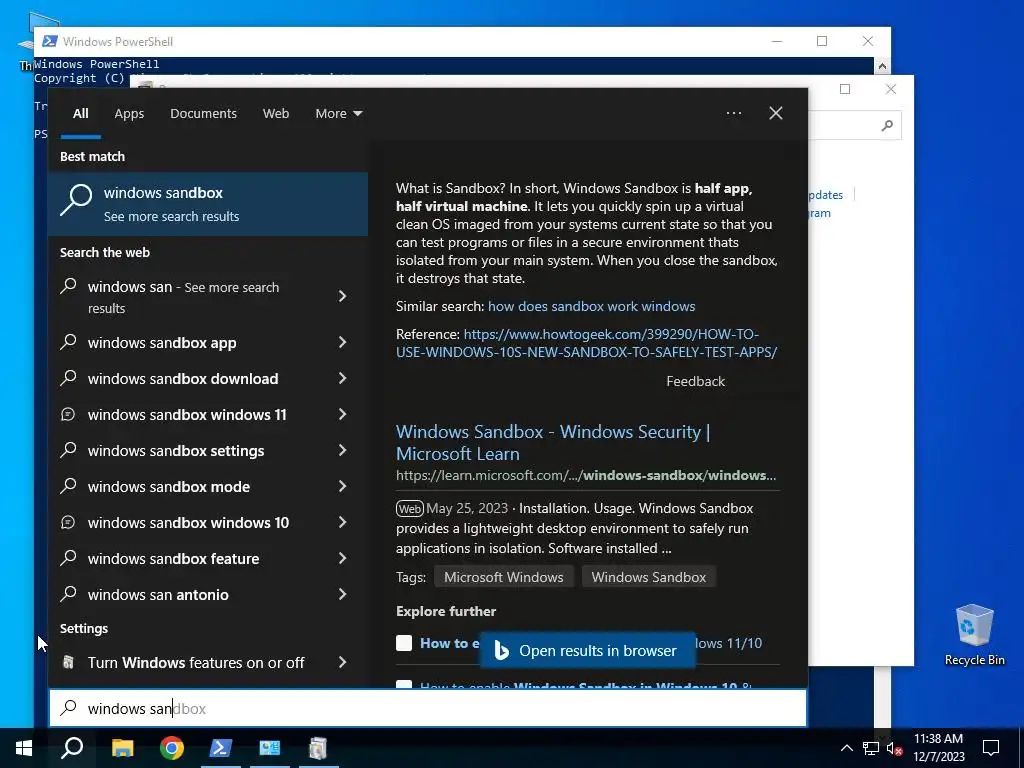Expand windows sandbox feature arrow

click(x=342, y=558)
